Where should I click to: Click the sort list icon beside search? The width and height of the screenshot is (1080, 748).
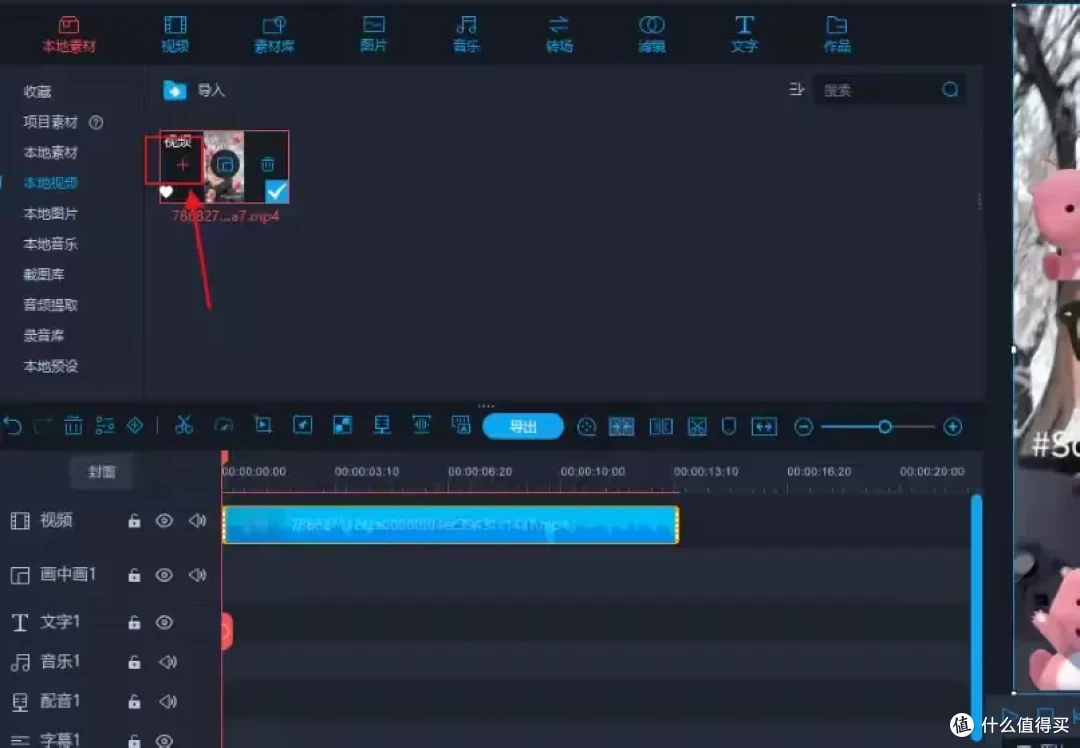pyautogui.click(x=796, y=90)
